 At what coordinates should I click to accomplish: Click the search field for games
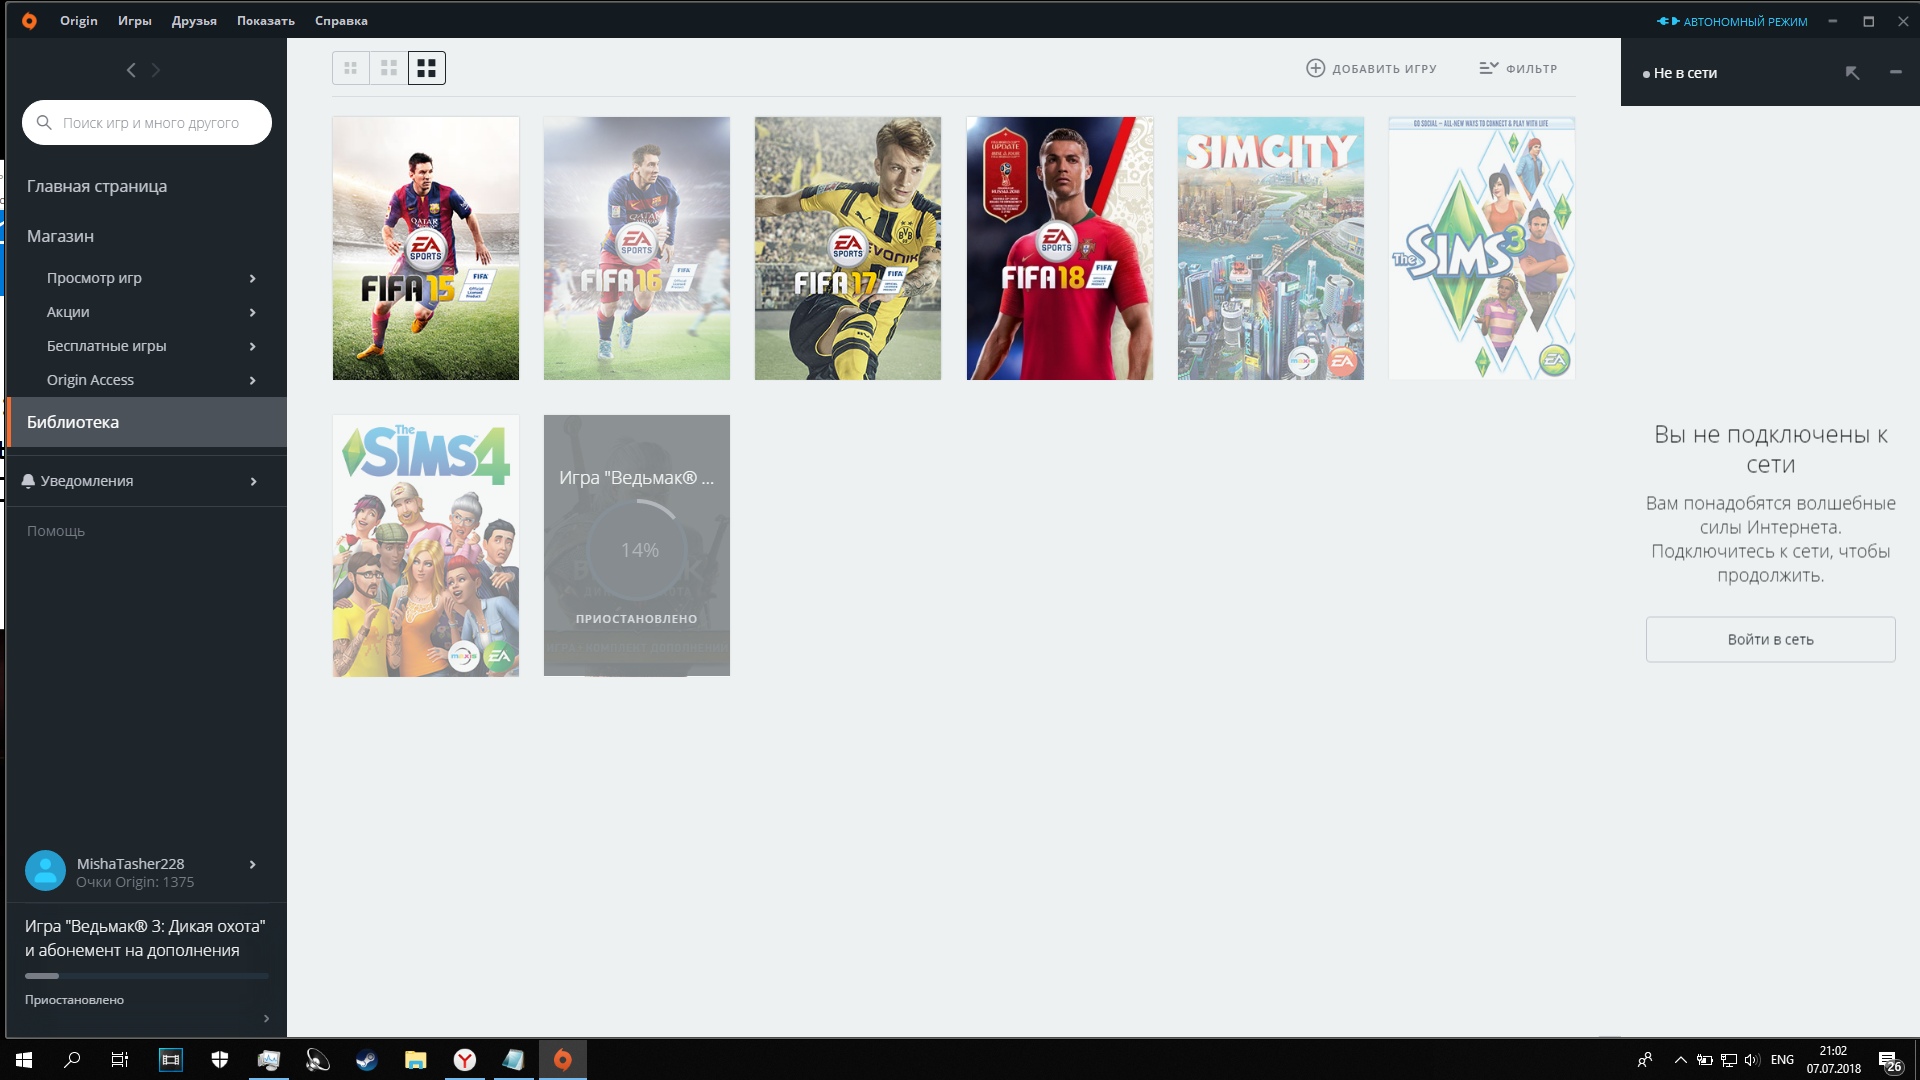(147, 122)
